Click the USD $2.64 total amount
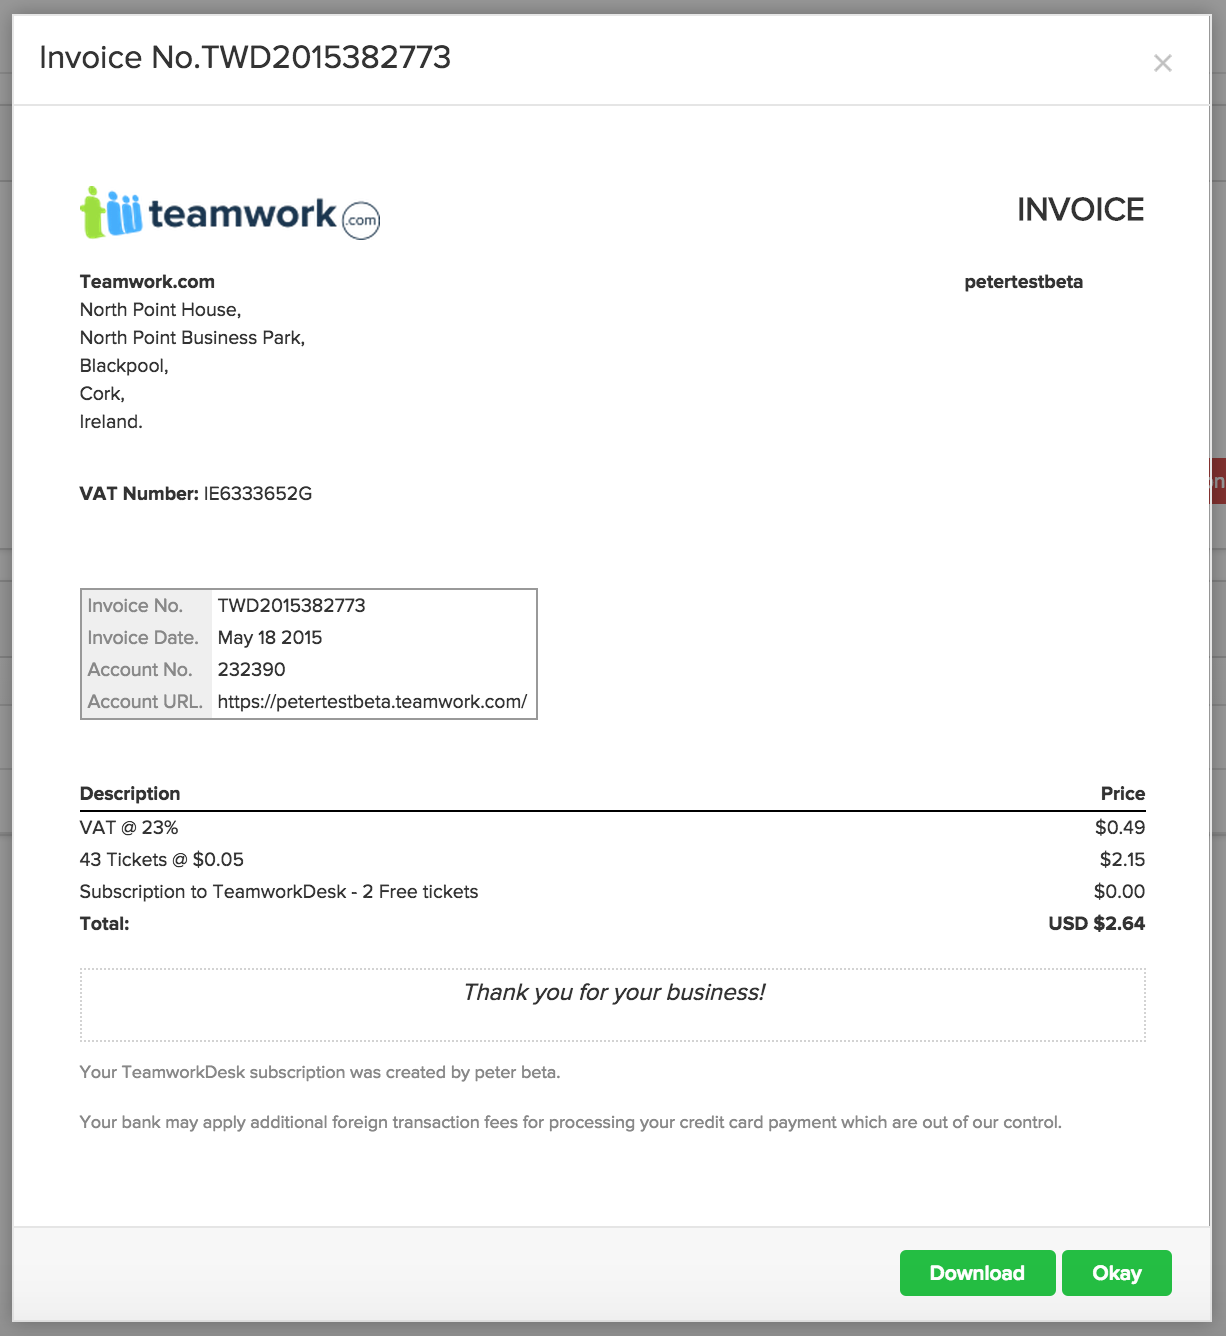This screenshot has width=1226, height=1336. pyautogui.click(x=1096, y=924)
